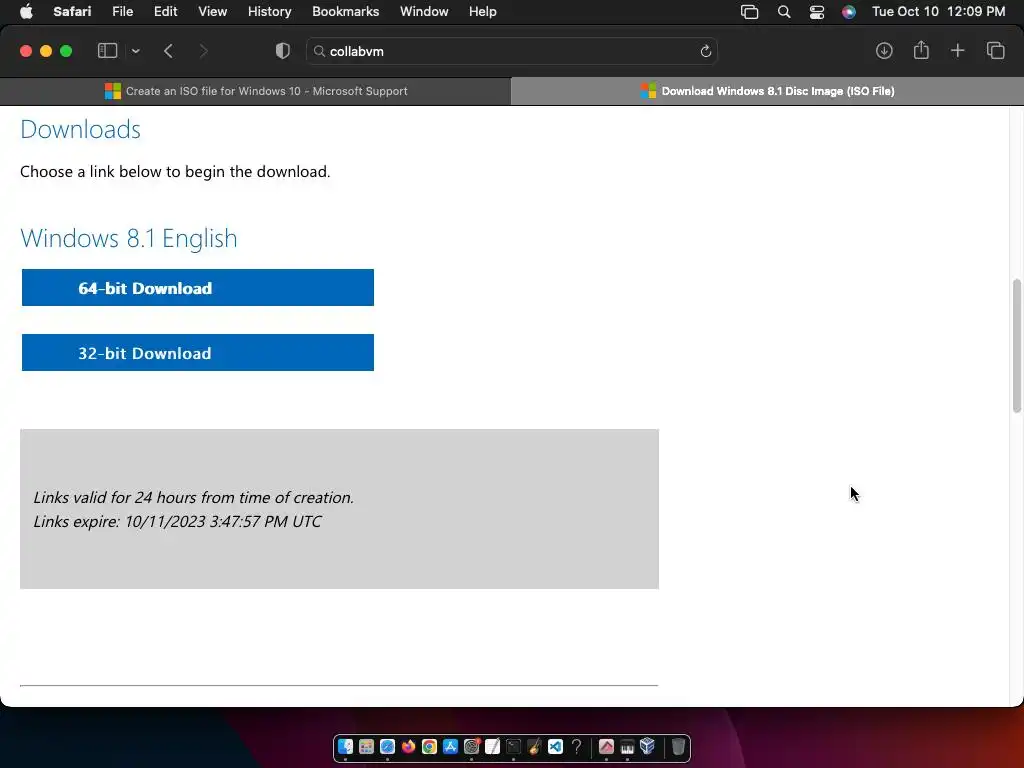Open the Share icon in toolbar
Screen dimensions: 1024x768
[x=921, y=50]
